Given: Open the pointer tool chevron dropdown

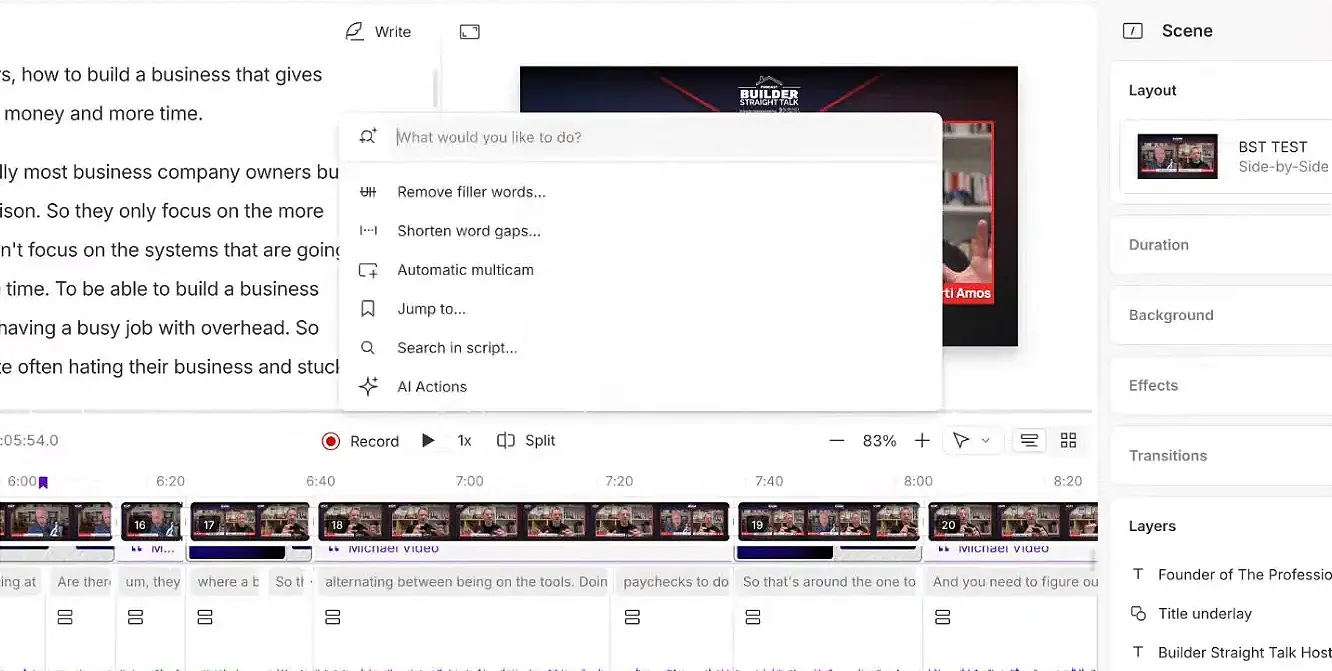Looking at the screenshot, I should pyautogui.click(x=986, y=440).
